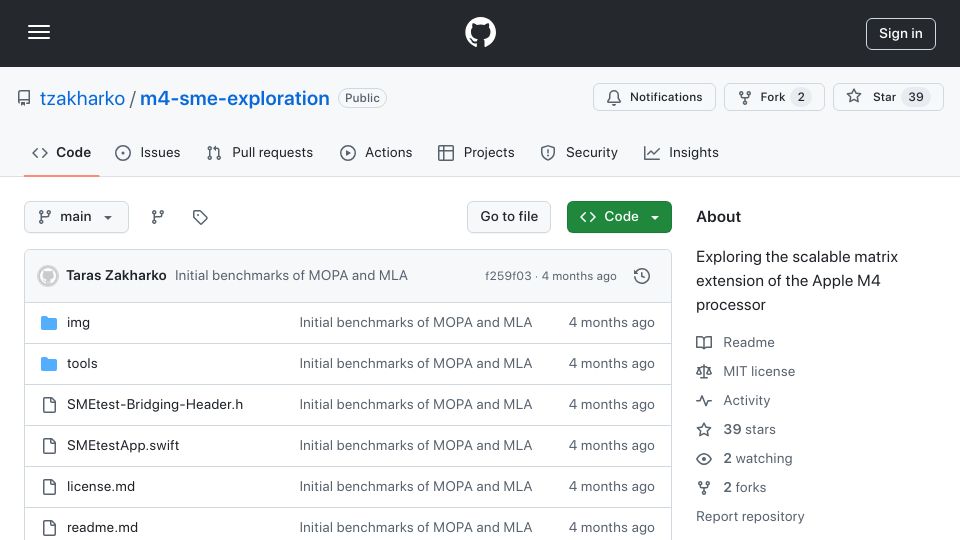Open the tools folder
This screenshot has width=960, height=540.
82,364
